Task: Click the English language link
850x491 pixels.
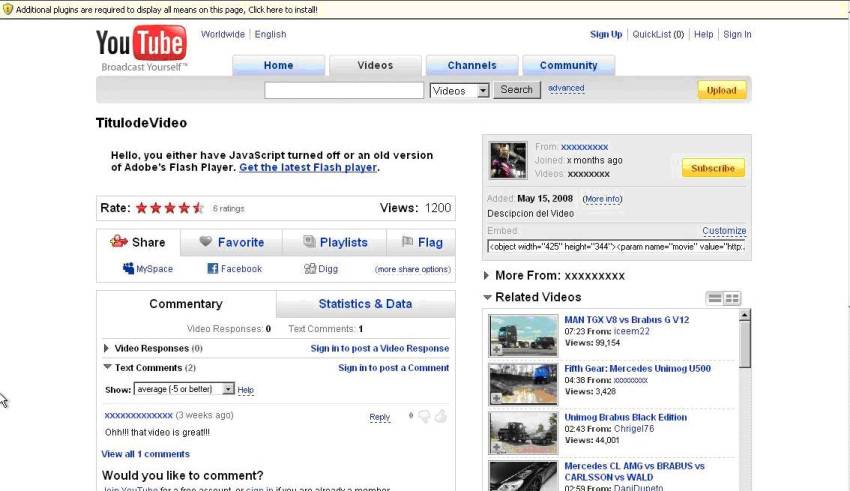Action: (271, 34)
